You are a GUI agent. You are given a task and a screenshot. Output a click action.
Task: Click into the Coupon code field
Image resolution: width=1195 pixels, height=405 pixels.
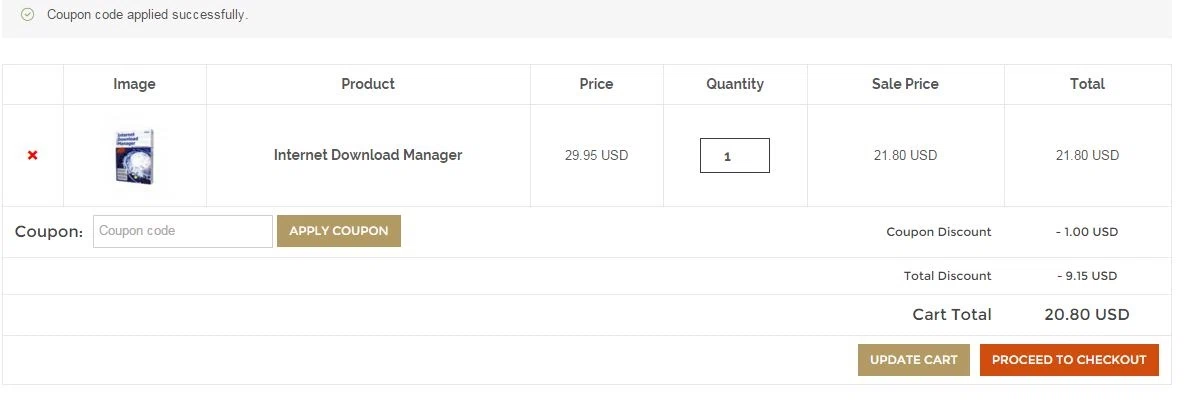point(183,231)
